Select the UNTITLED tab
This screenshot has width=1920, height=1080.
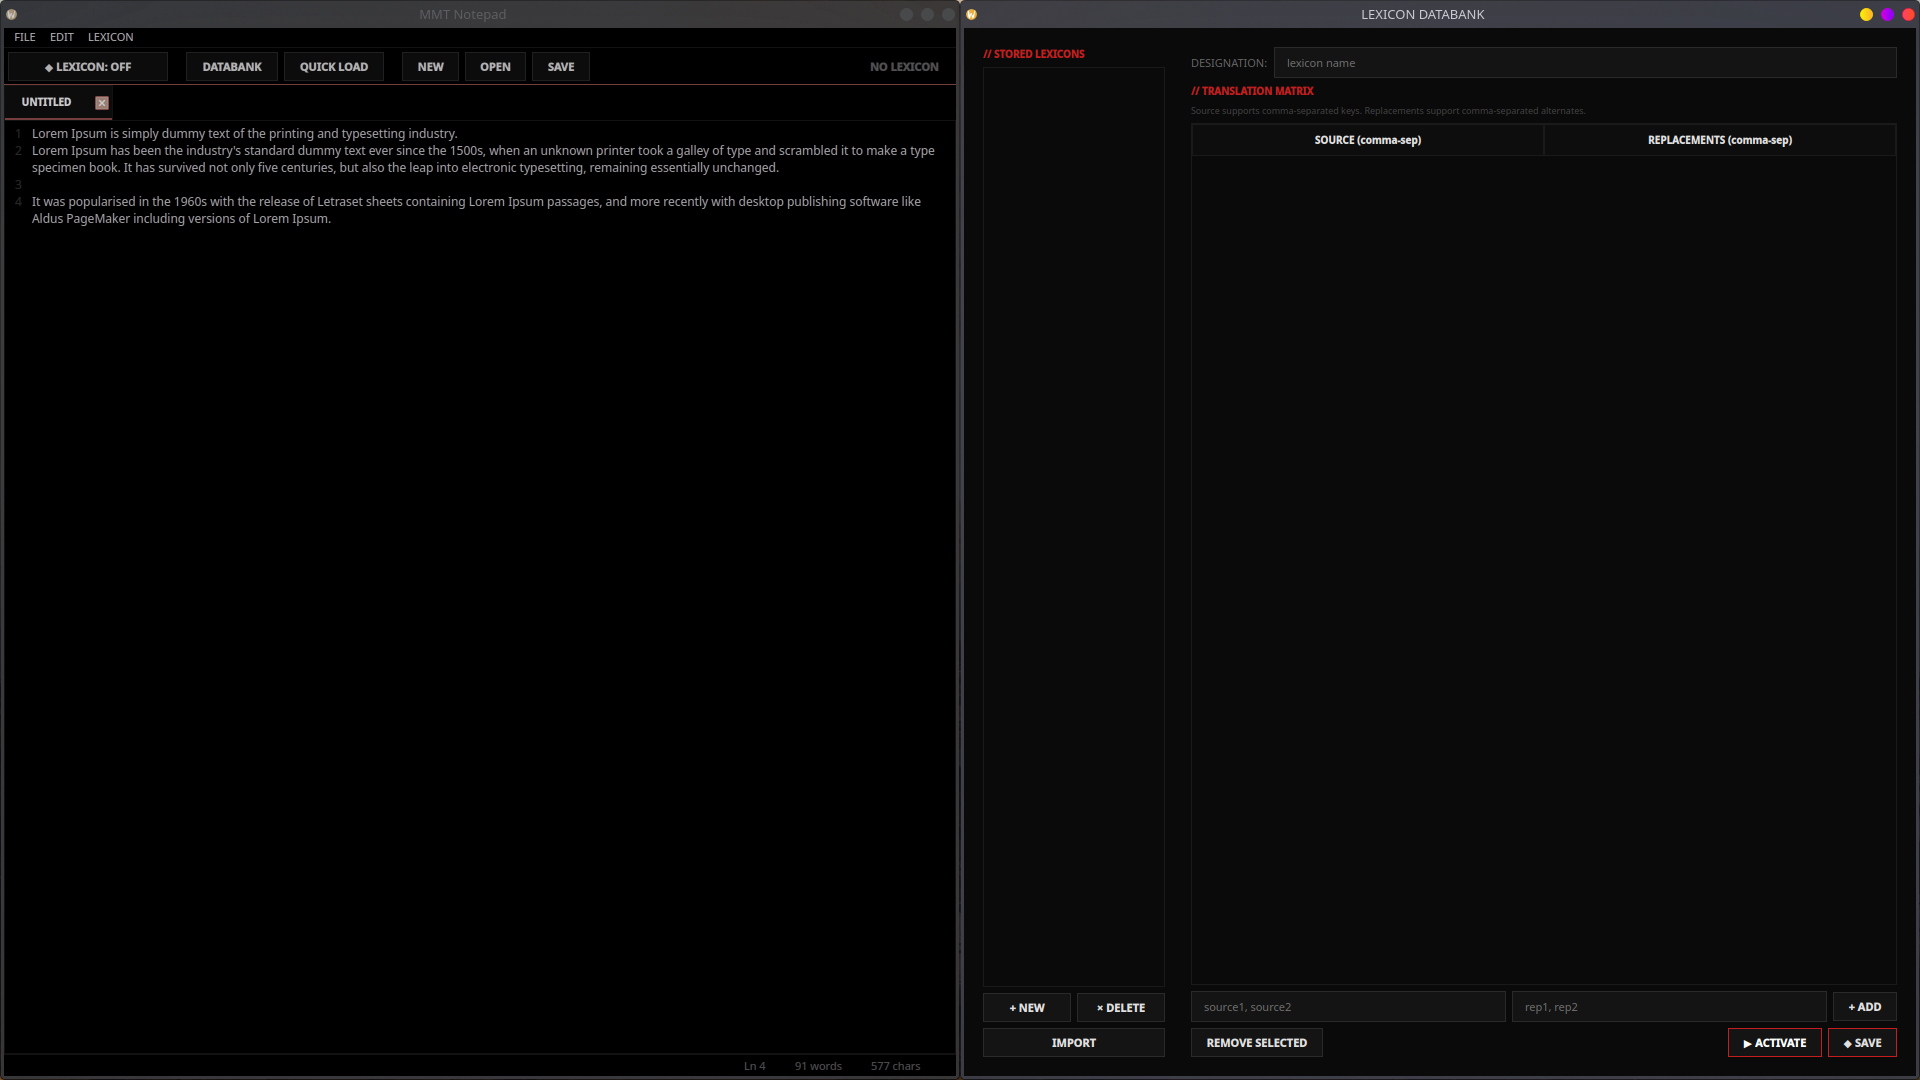click(x=46, y=102)
